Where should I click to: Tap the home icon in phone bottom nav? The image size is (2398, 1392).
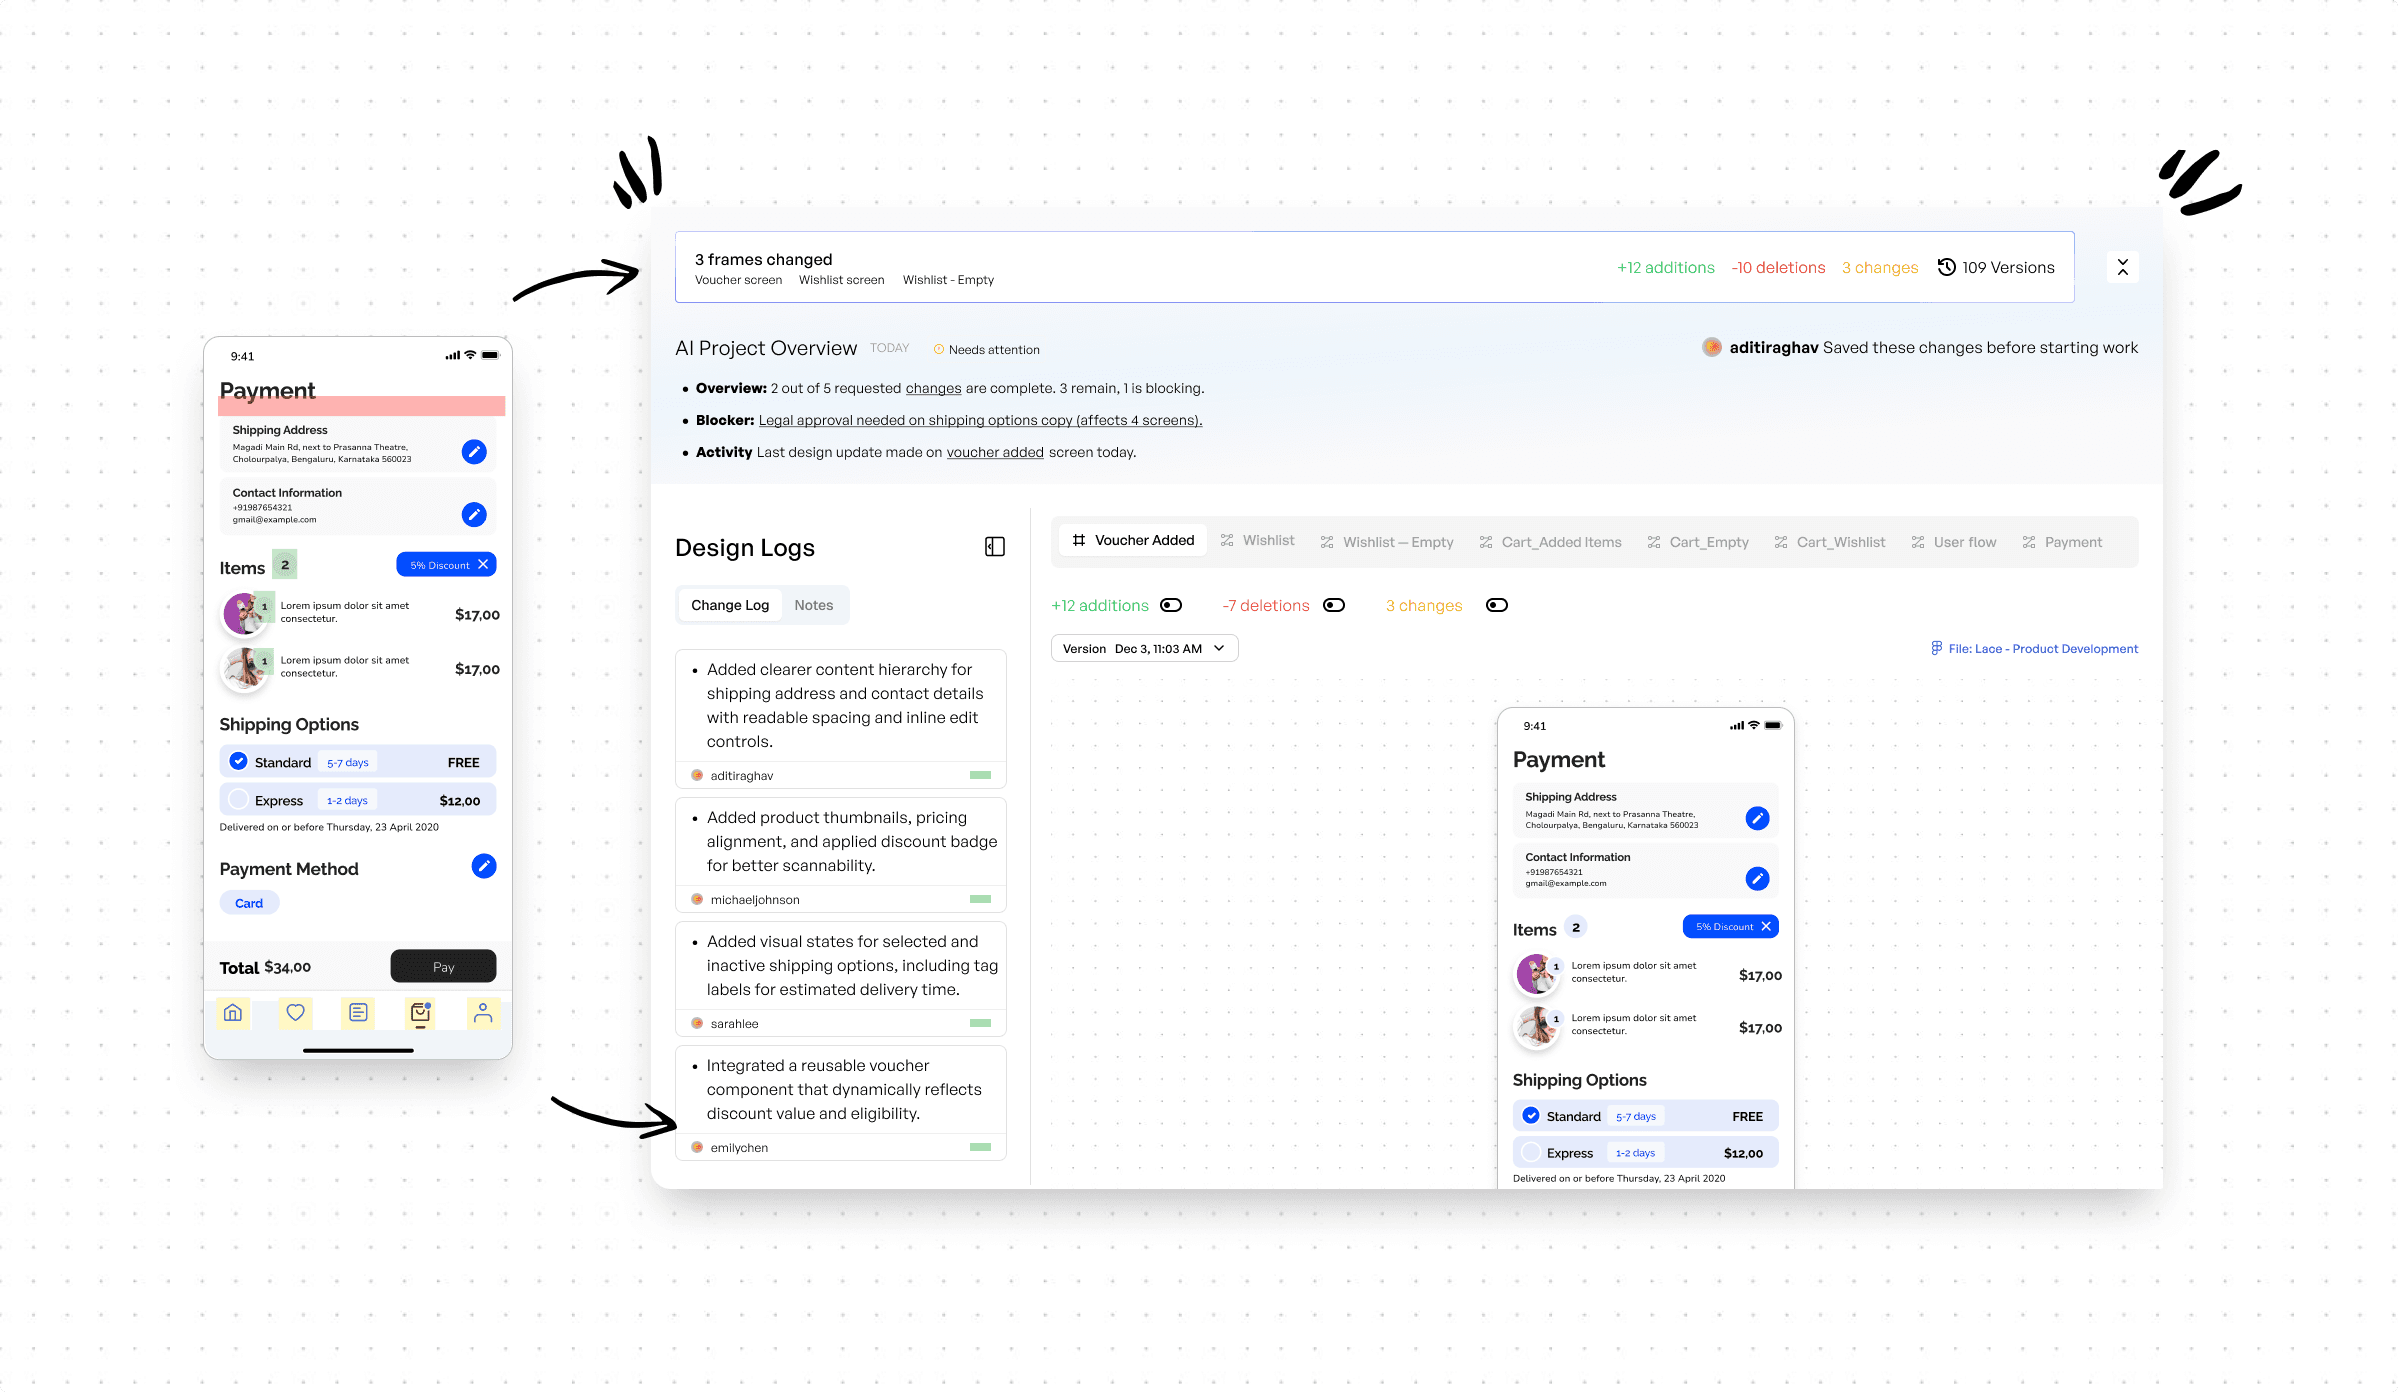[233, 1013]
